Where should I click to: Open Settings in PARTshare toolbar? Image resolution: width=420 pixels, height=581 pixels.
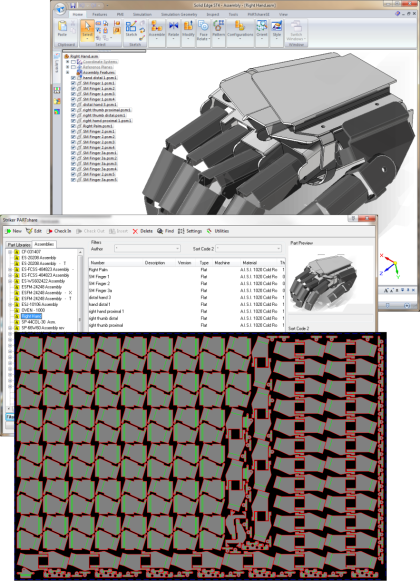tap(190, 231)
